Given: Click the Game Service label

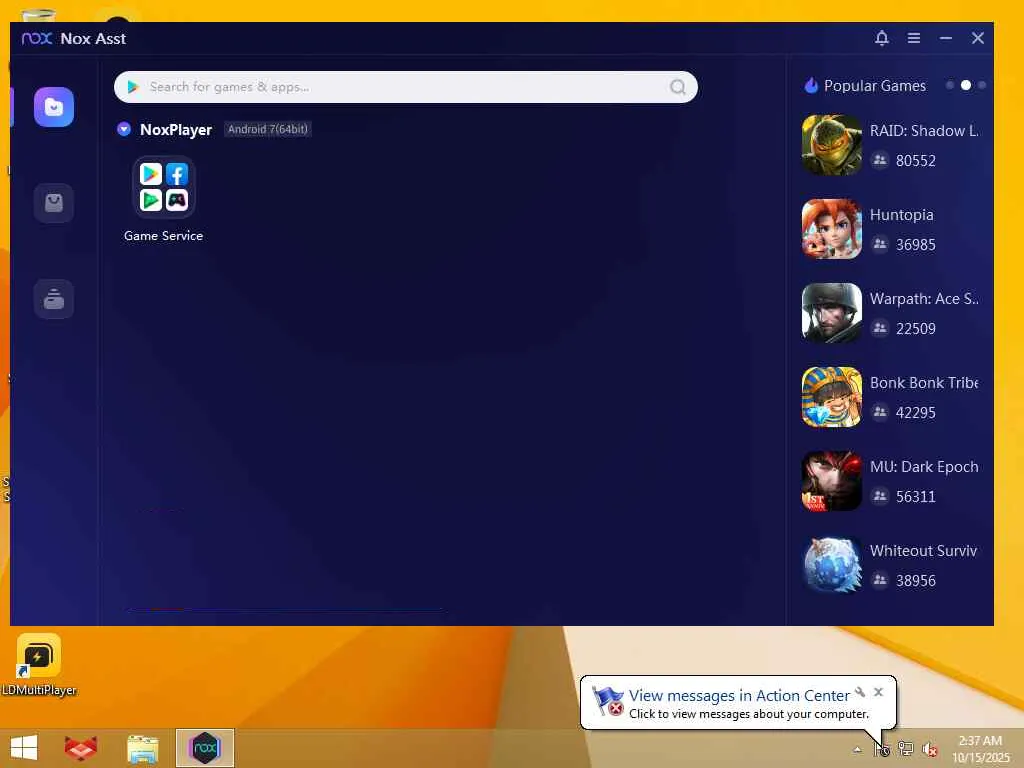Looking at the screenshot, I should [x=163, y=236].
